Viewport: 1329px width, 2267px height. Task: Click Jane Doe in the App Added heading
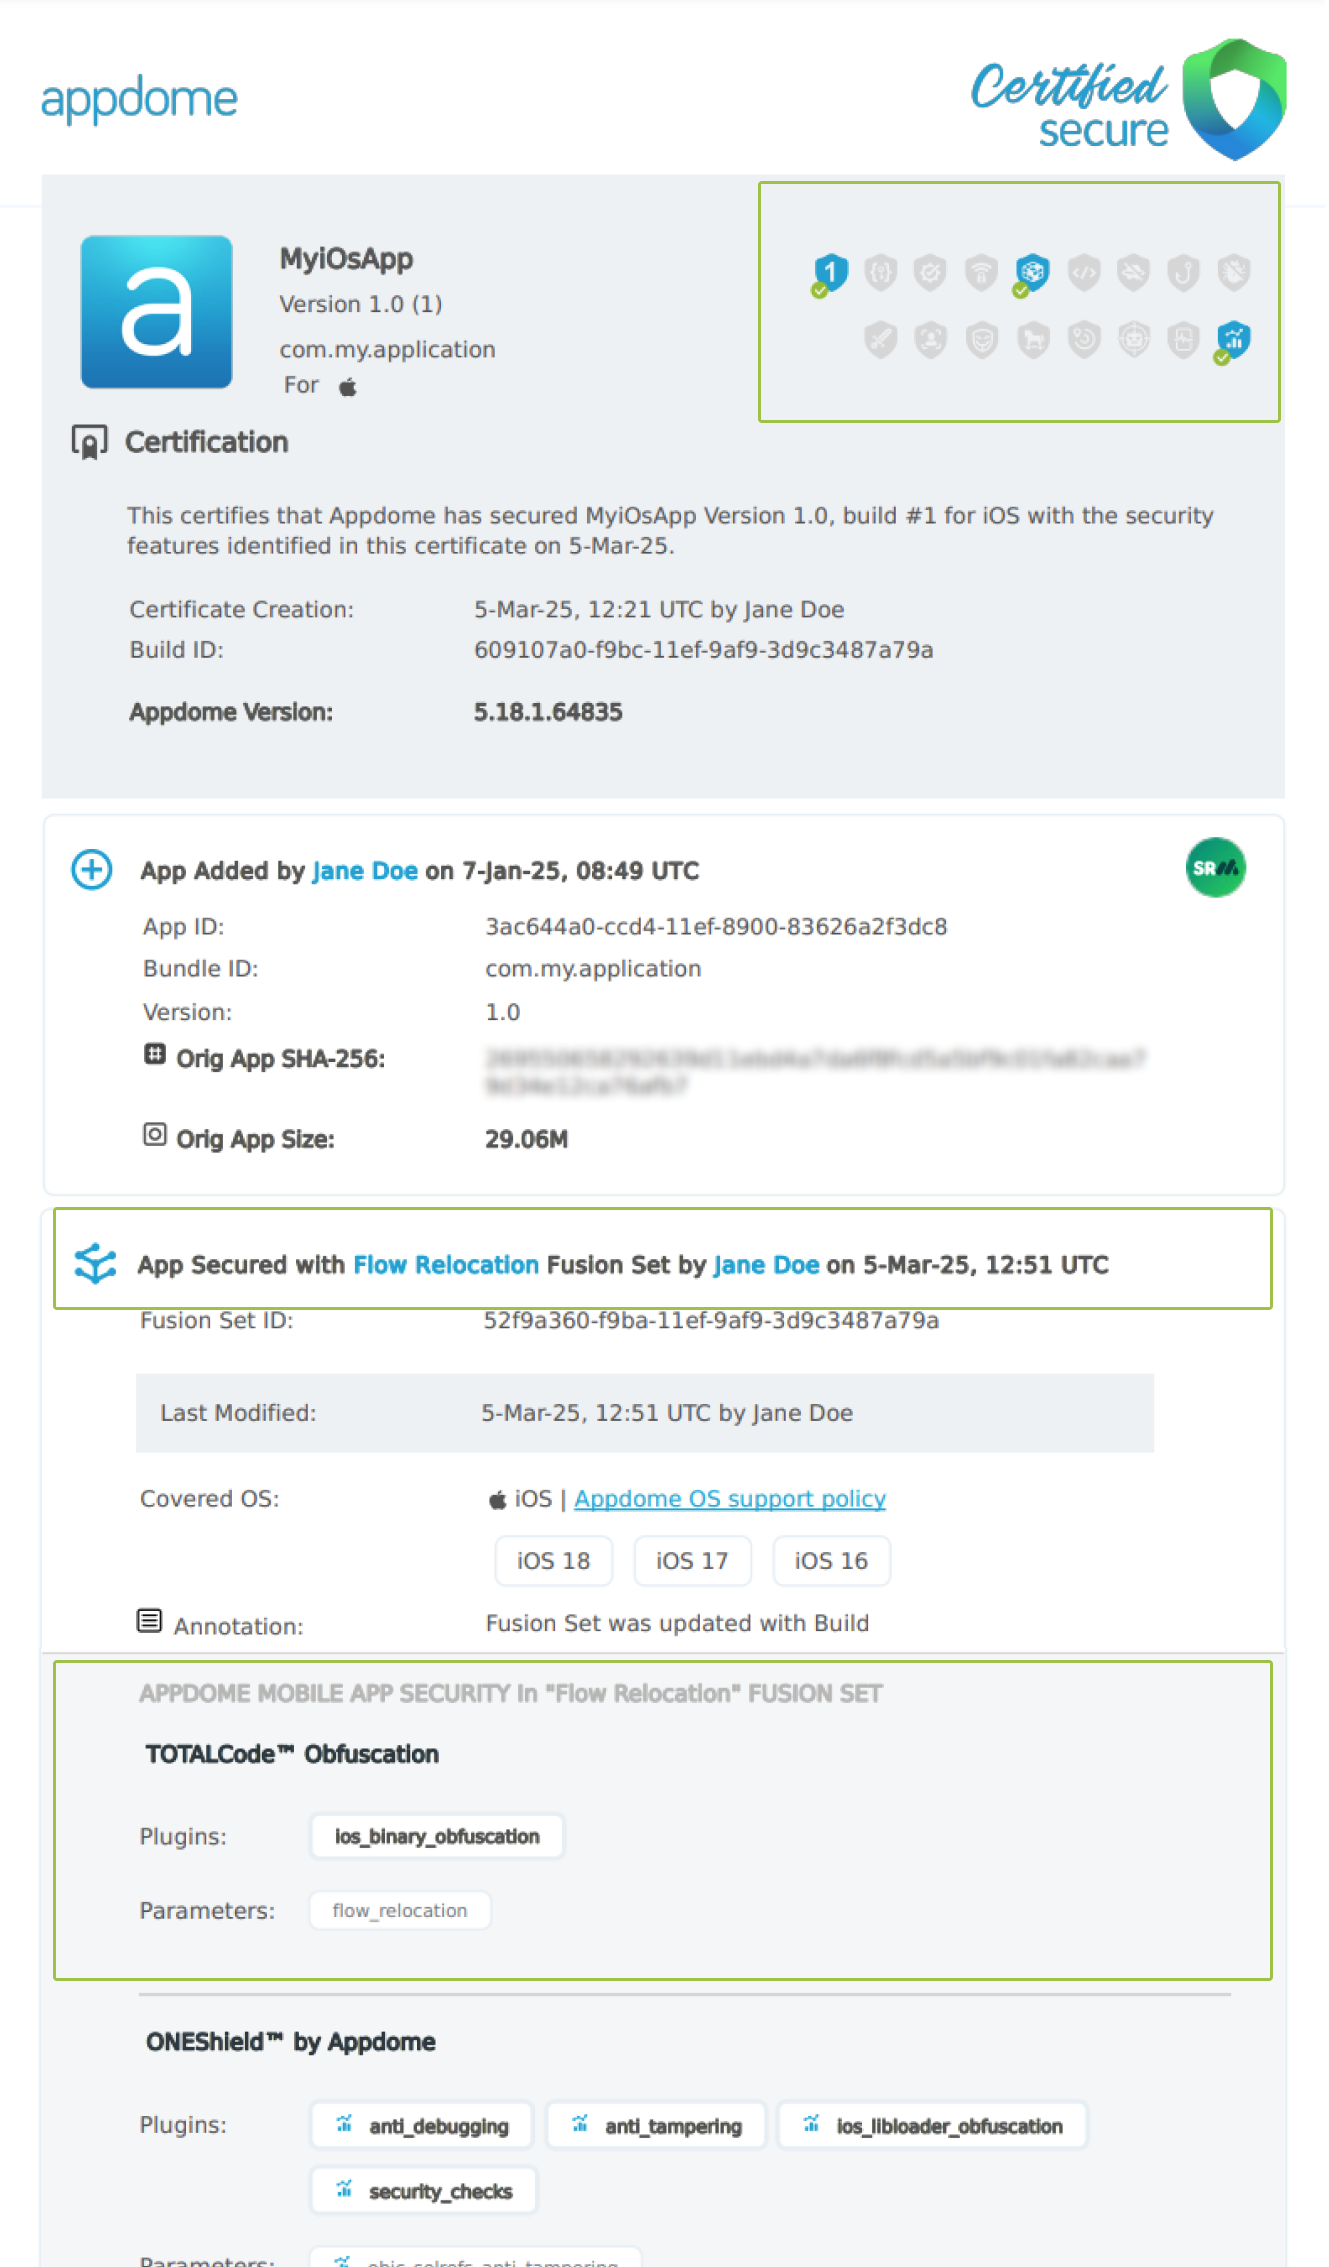tap(365, 871)
